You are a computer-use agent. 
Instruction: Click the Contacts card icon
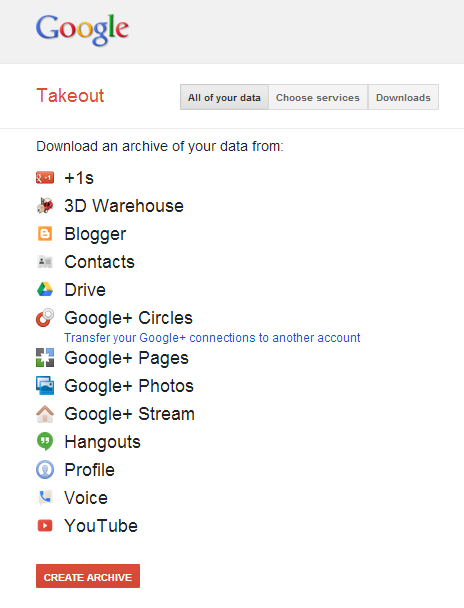click(x=45, y=262)
